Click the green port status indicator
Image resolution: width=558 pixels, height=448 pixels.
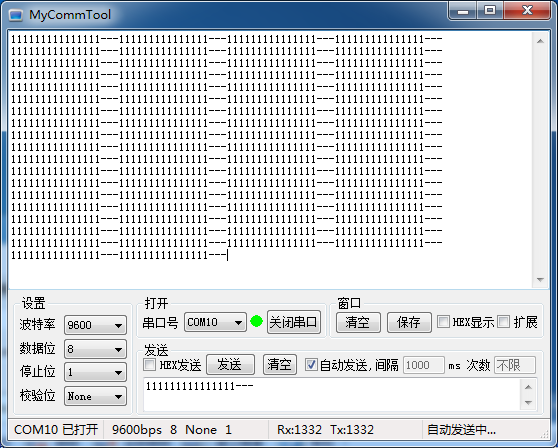(257, 321)
